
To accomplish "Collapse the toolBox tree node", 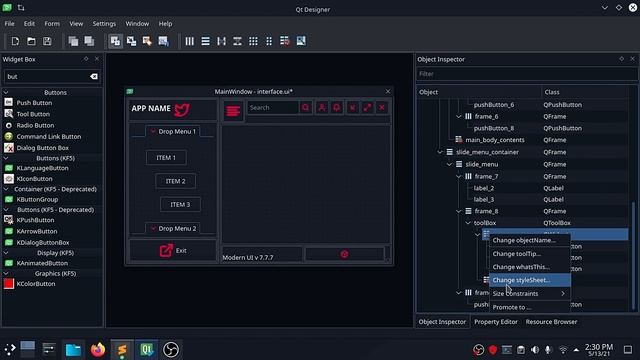I will (x=468, y=223).
